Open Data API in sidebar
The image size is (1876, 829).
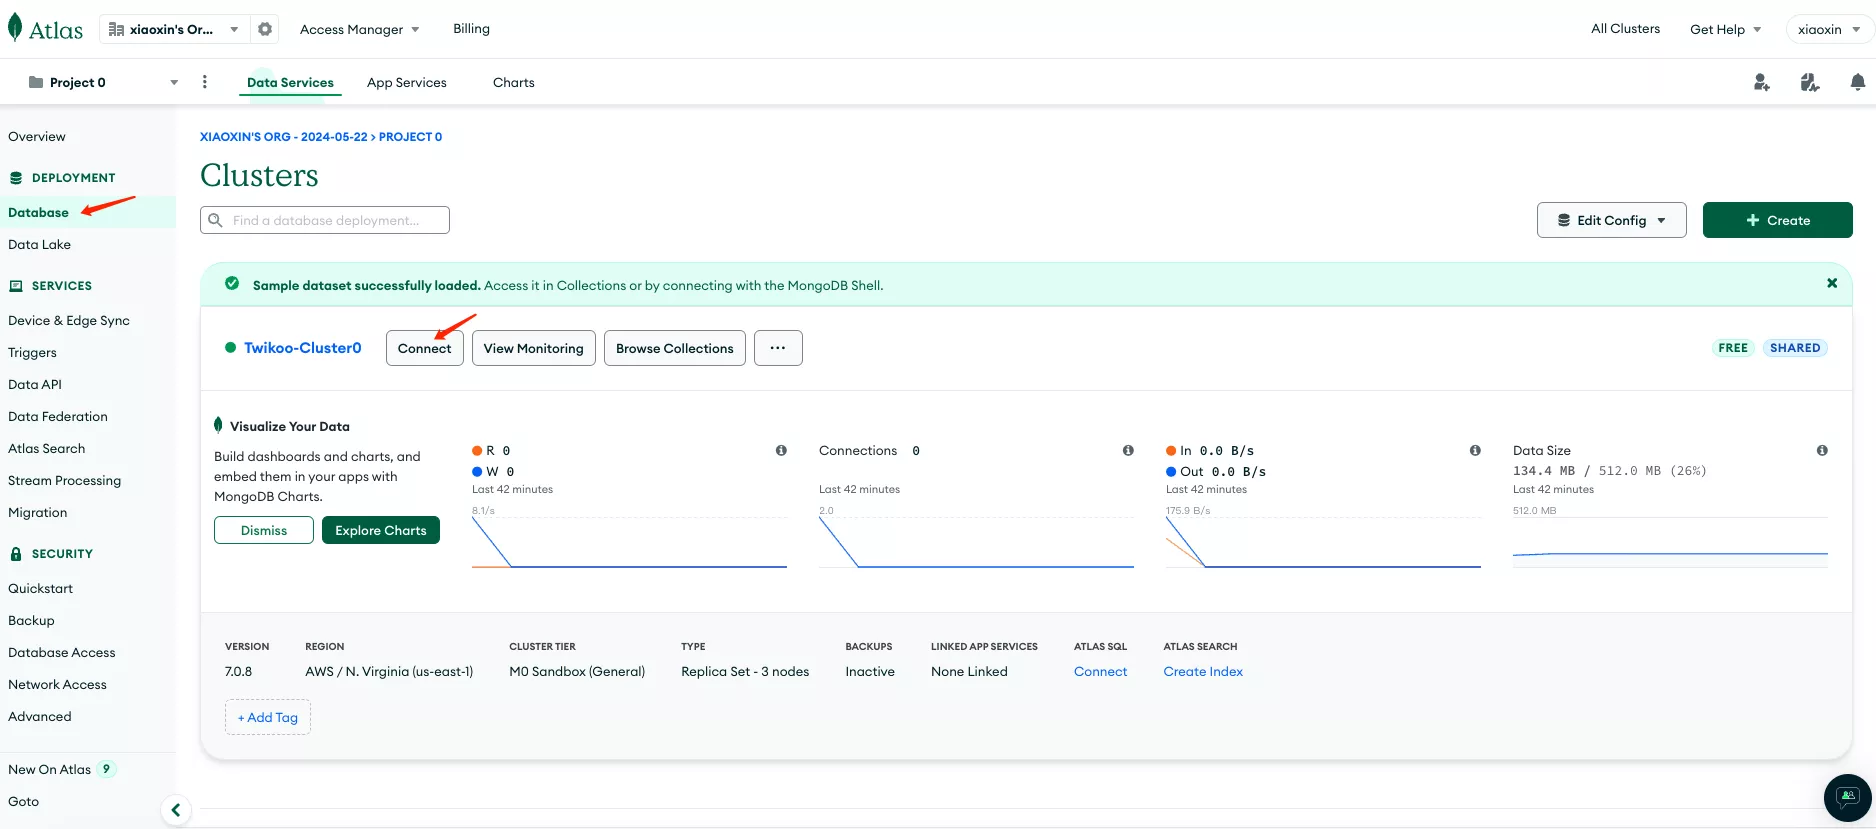coord(35,384)
